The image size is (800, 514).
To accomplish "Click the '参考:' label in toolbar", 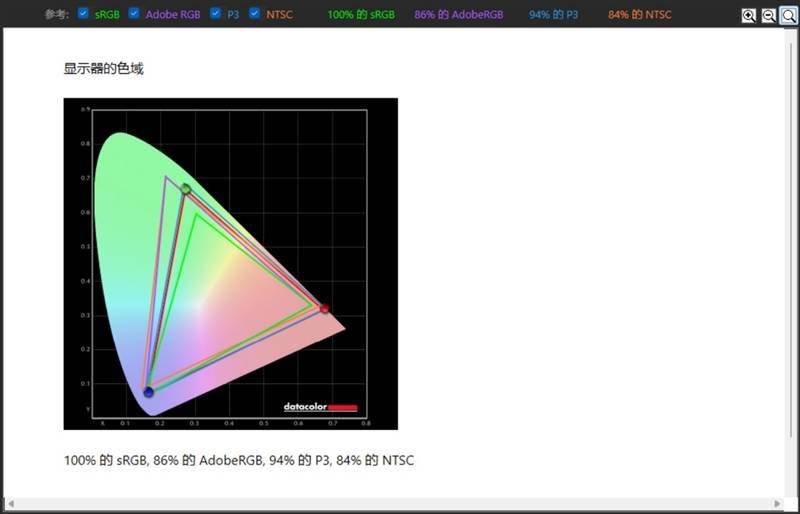I will pos(57,15).
